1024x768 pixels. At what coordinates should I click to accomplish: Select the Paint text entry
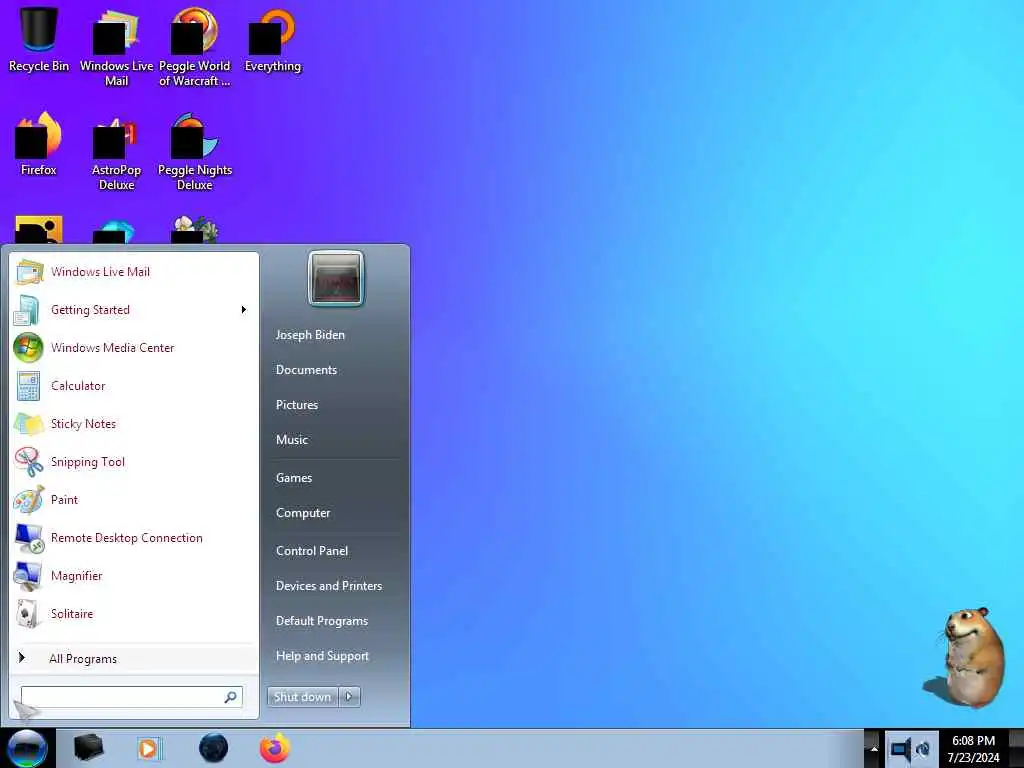coord(64,500)
